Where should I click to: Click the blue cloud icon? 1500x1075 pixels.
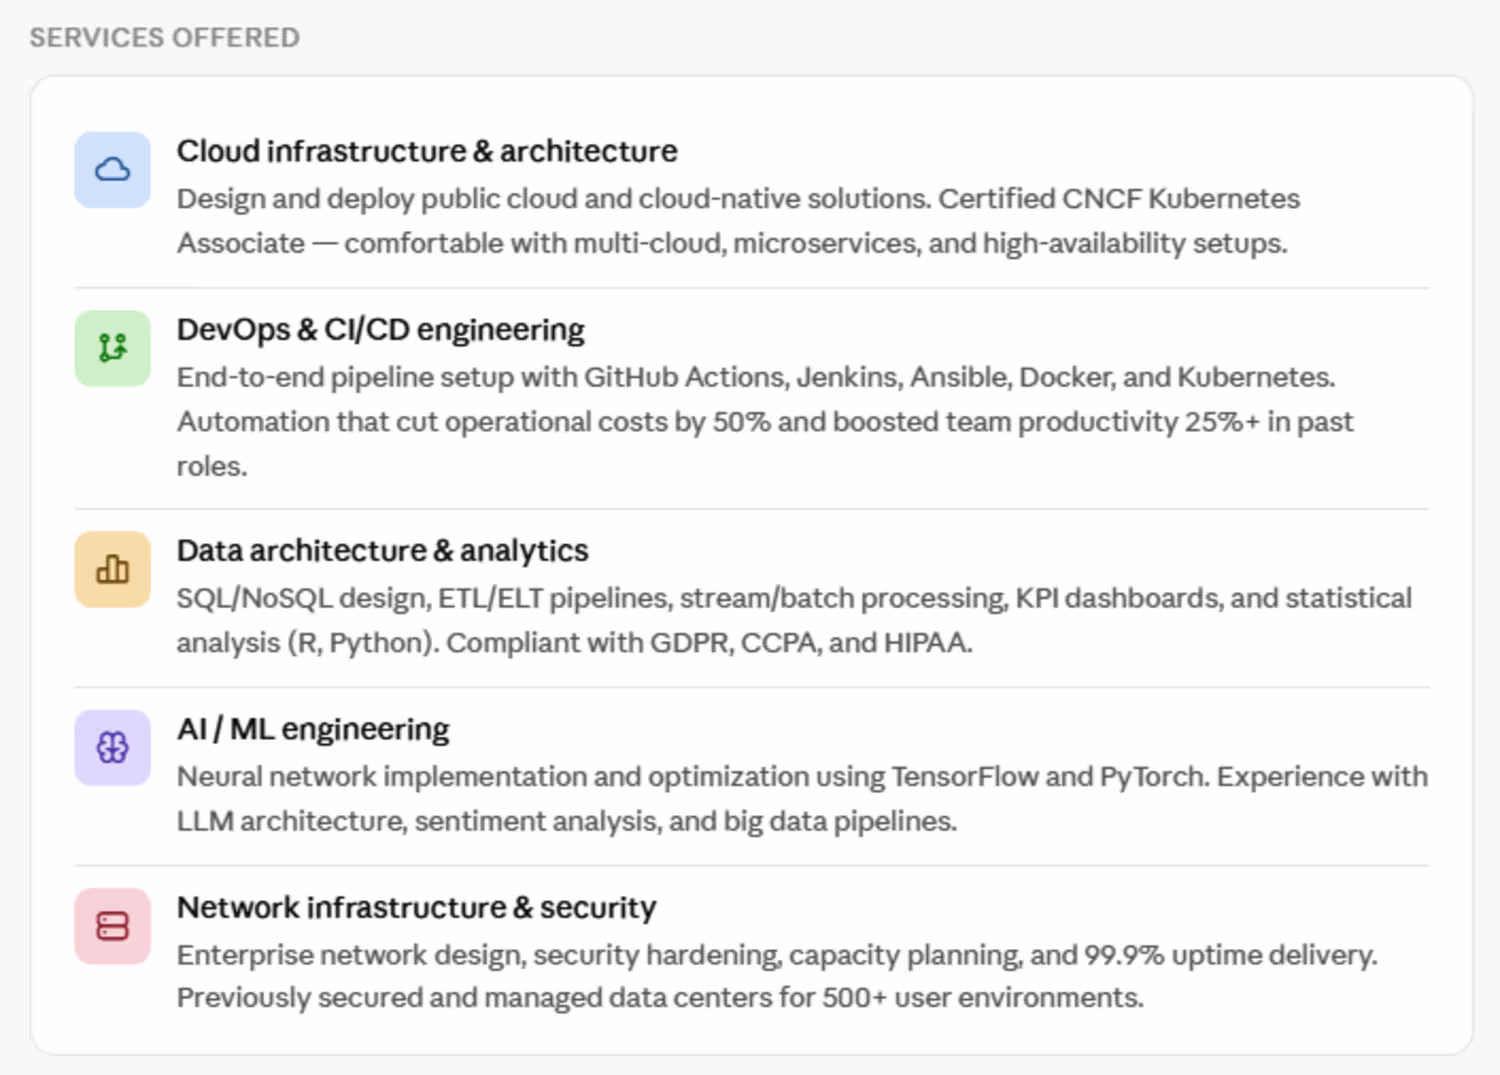pos(113,170)
